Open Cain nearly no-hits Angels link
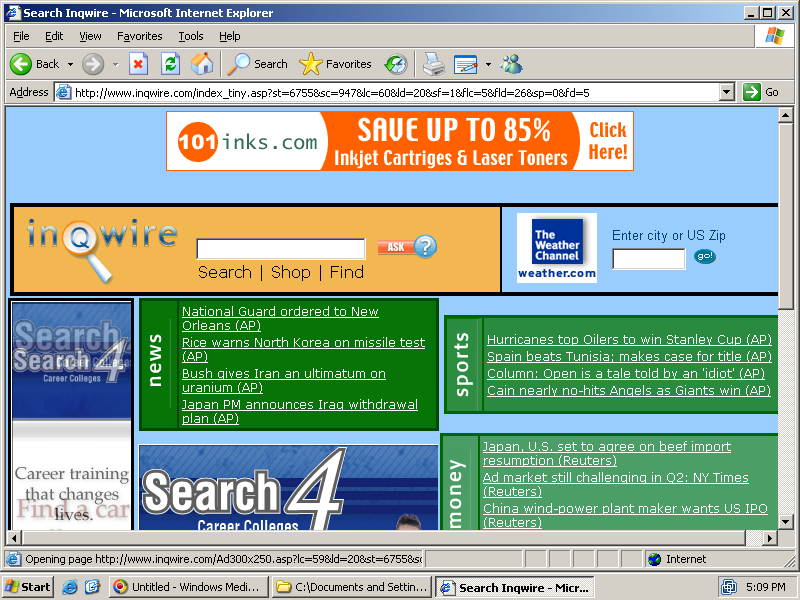The image size is (800, 600). click(629, 391)
